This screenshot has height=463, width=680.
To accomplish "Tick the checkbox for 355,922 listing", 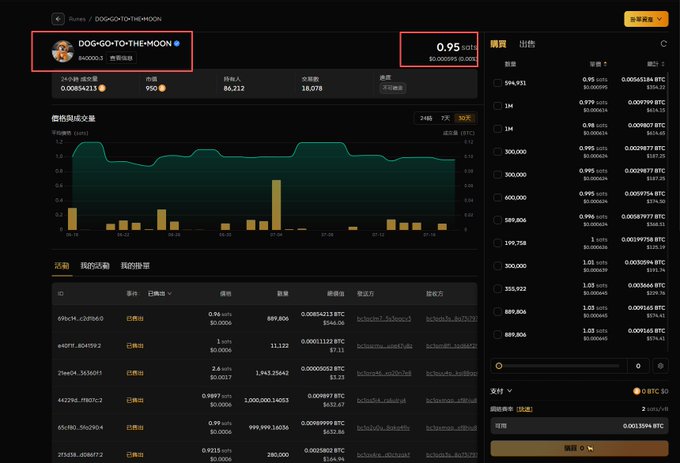I will click(x=497, y=289).
